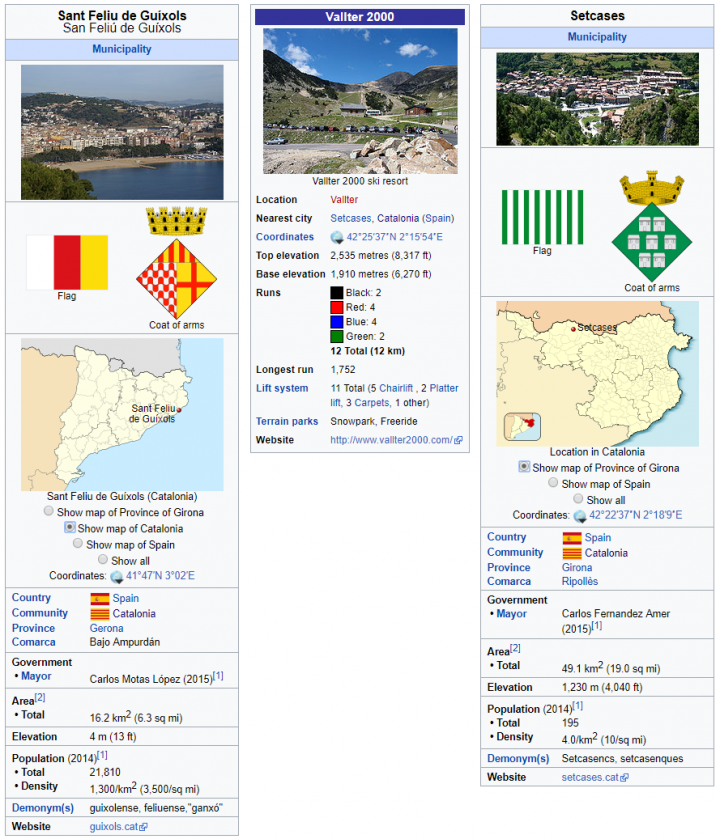Click Setcases Girona province location map

pyautogui.click(x=597, y=373)
